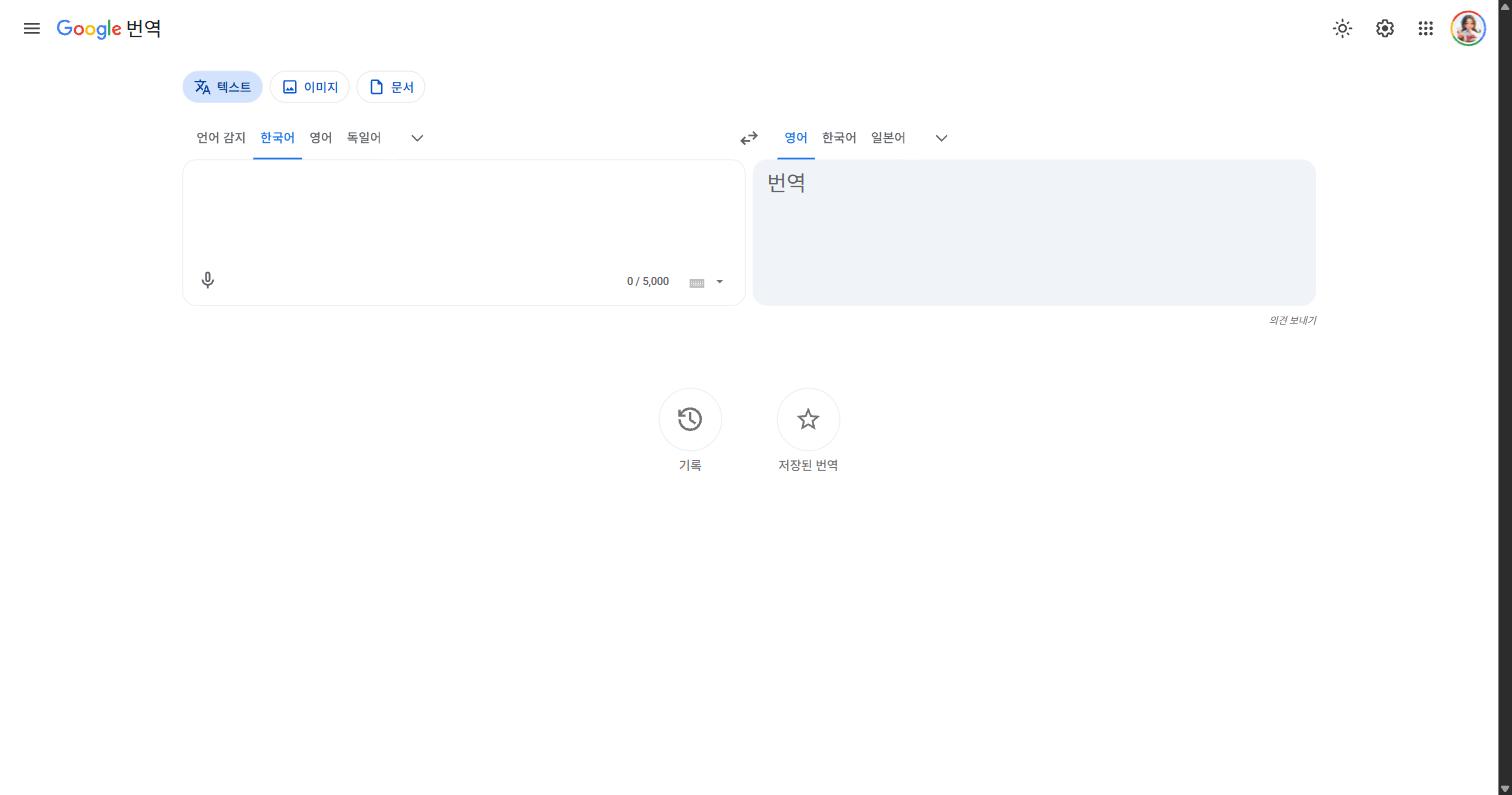Choose 독일어 as source language
Screen dimensions: 1512x795
pyautogui.click(x=364, y=138)
